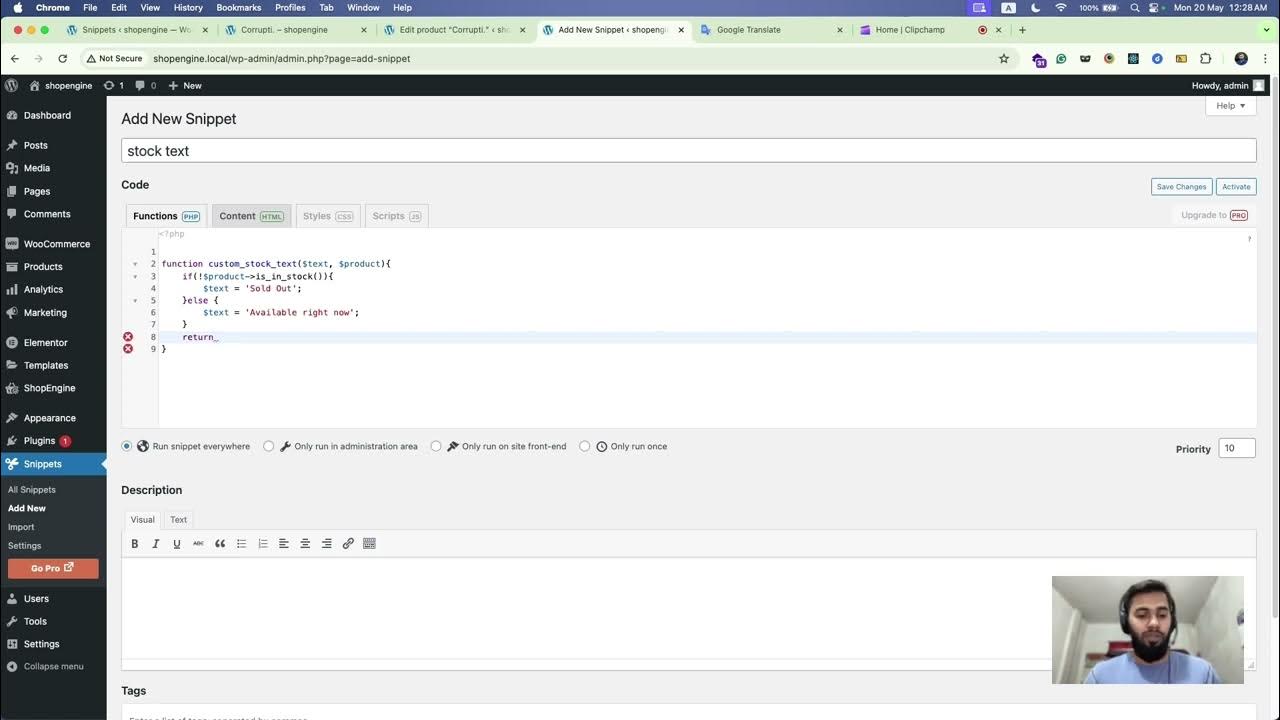
Task: Collapse the code fold arrow on line 2
Action: pos(135,263)
